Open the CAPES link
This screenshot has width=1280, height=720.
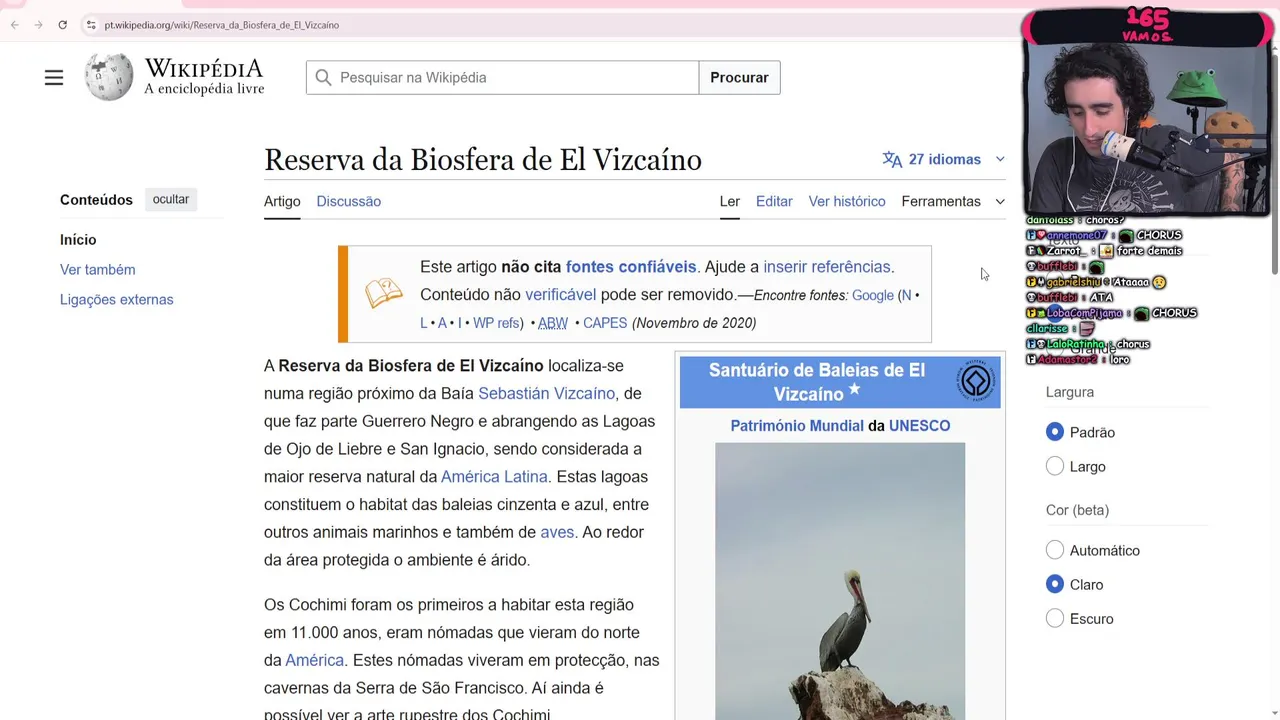(605, 323)
